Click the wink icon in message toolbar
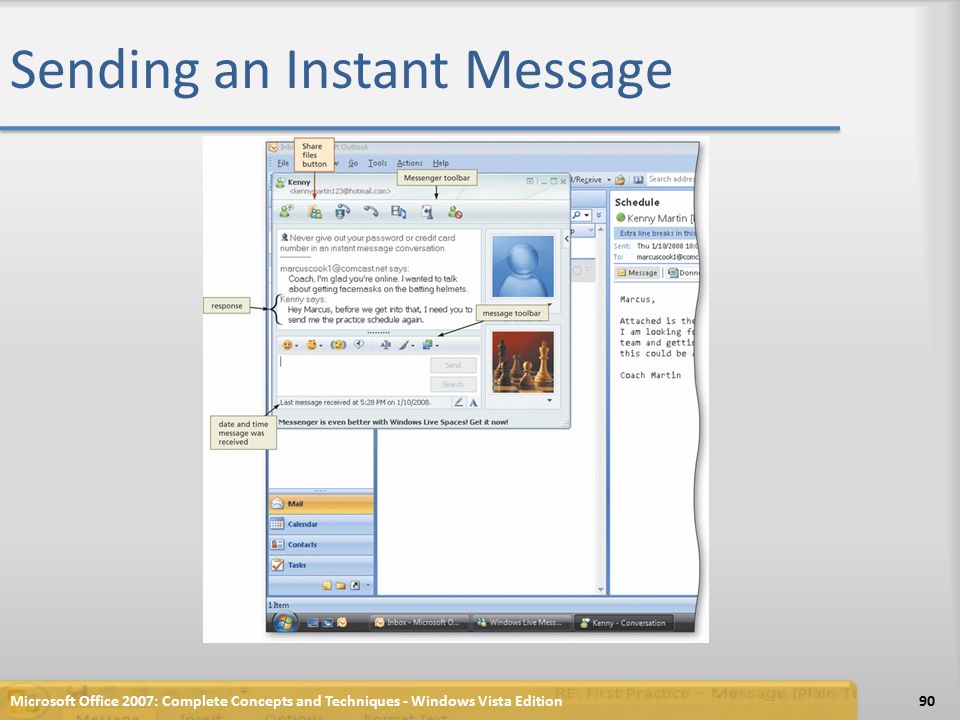Viewport: 960px width, 720px height. pyautogui.click(x=311, y=345)
